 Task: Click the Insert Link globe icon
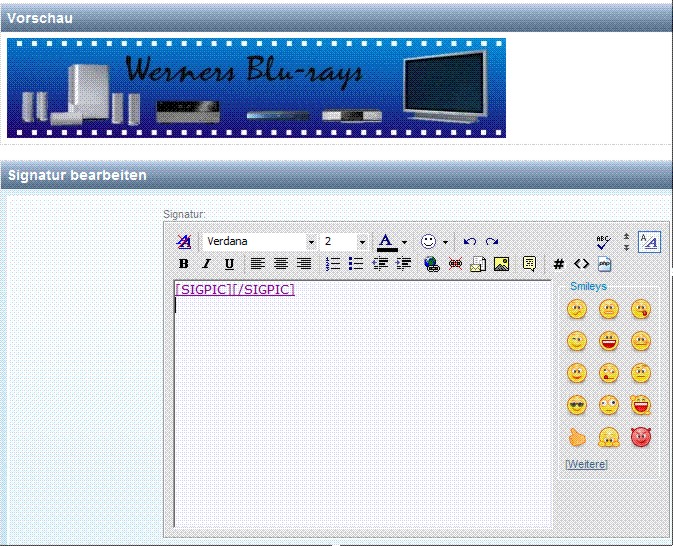pos(431,264)
